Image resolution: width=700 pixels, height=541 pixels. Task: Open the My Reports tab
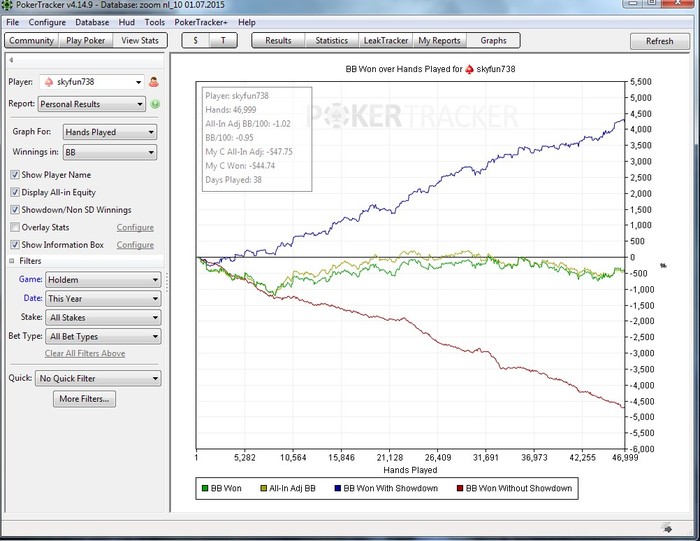(x=439, y=41)
